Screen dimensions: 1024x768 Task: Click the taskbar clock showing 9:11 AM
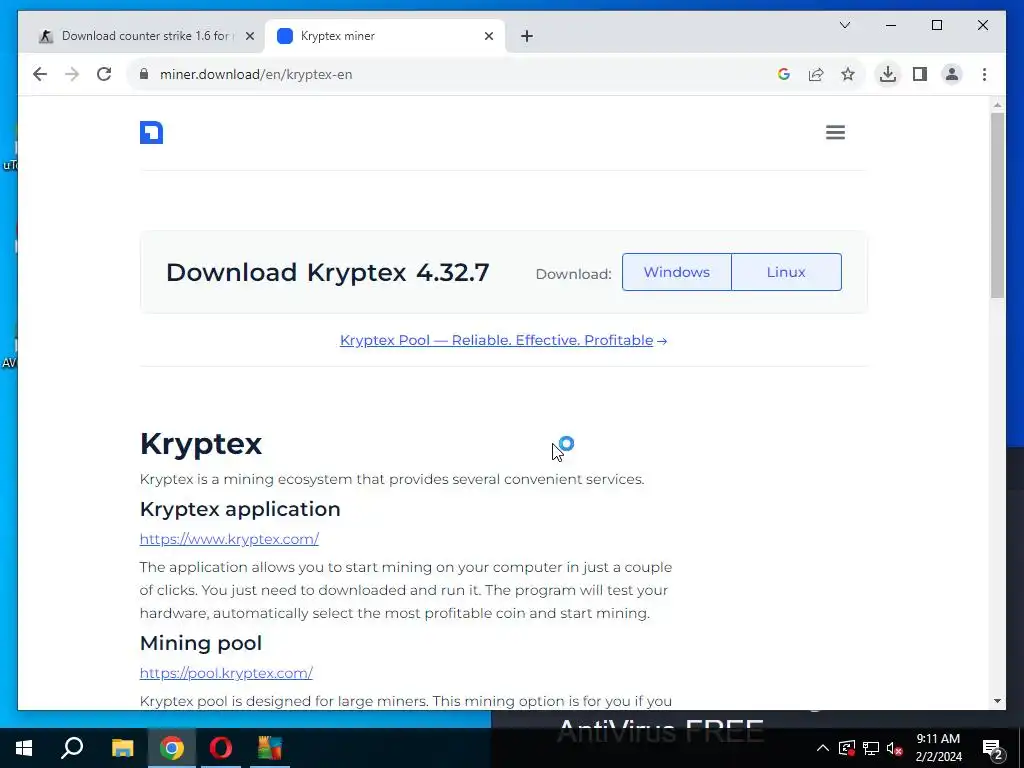tap(938, 748)
